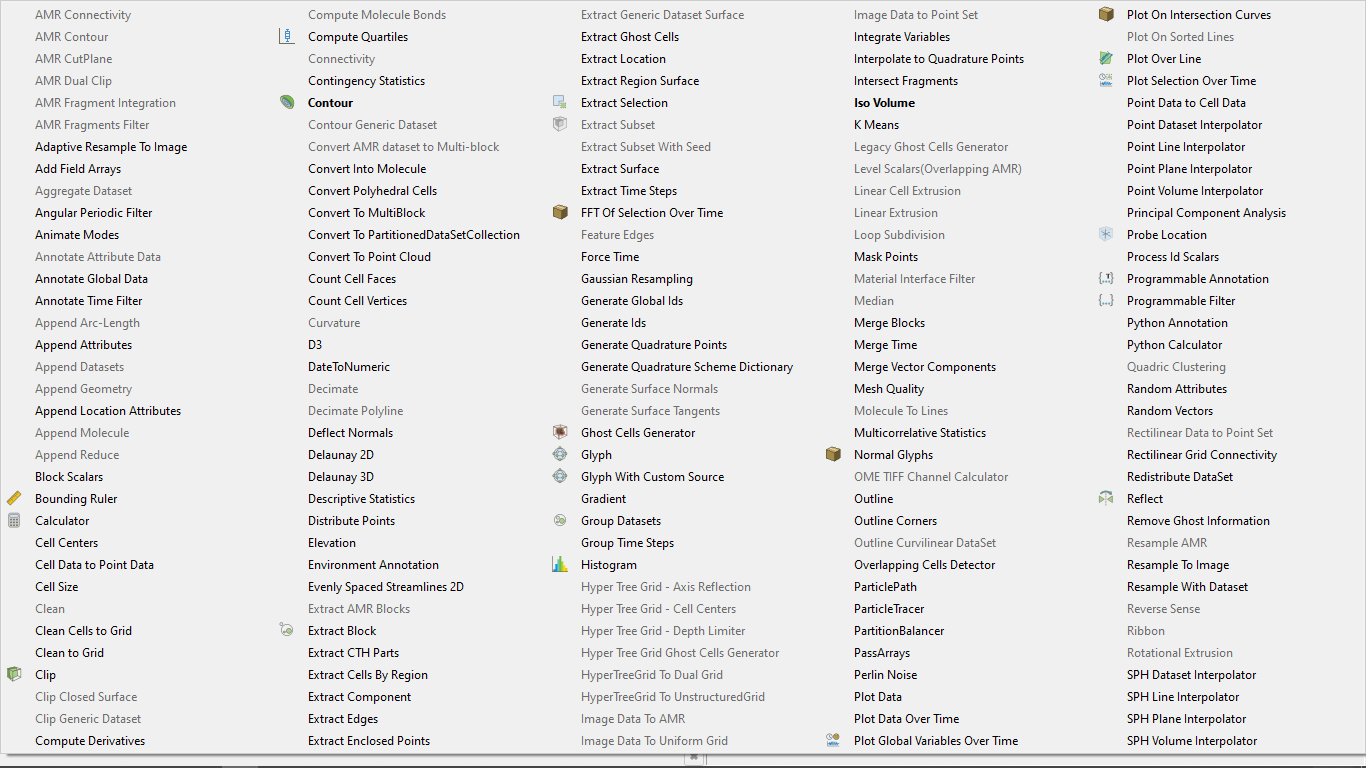Apply the Python Calculator filter
Screen dimensions: 1366x768
[x=1174, y=345]
